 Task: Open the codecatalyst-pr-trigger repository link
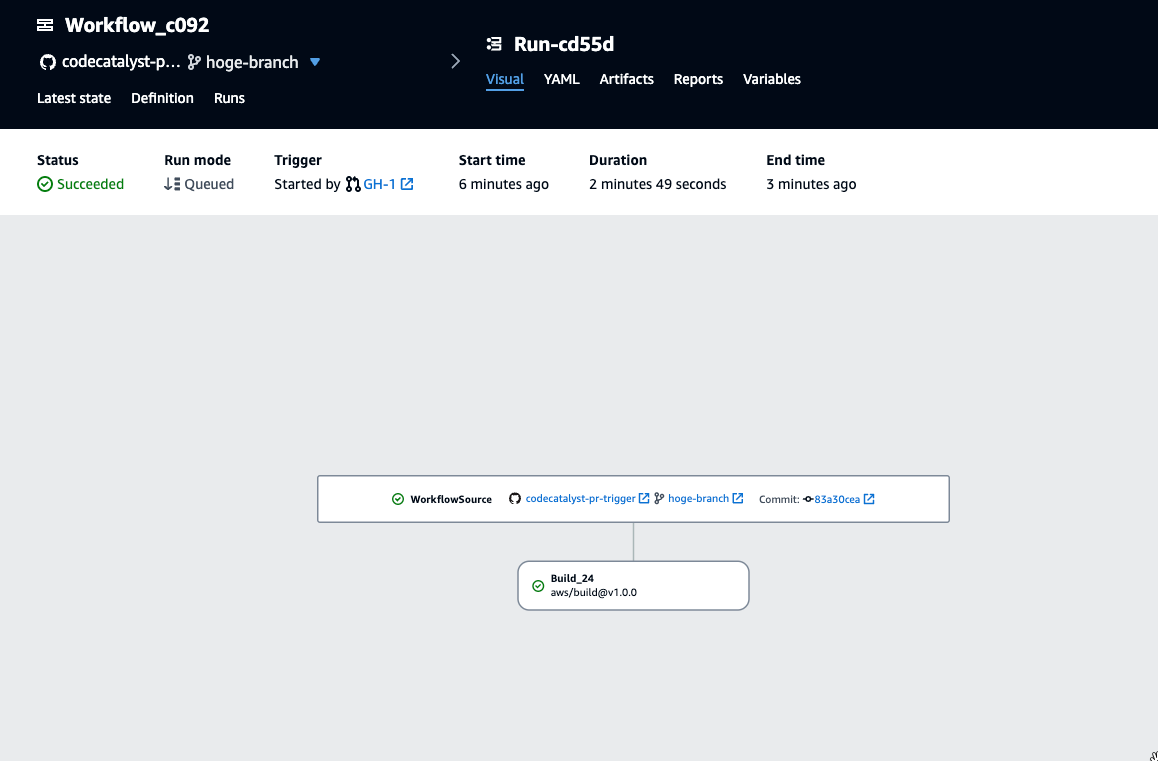[x=580, y=499]
